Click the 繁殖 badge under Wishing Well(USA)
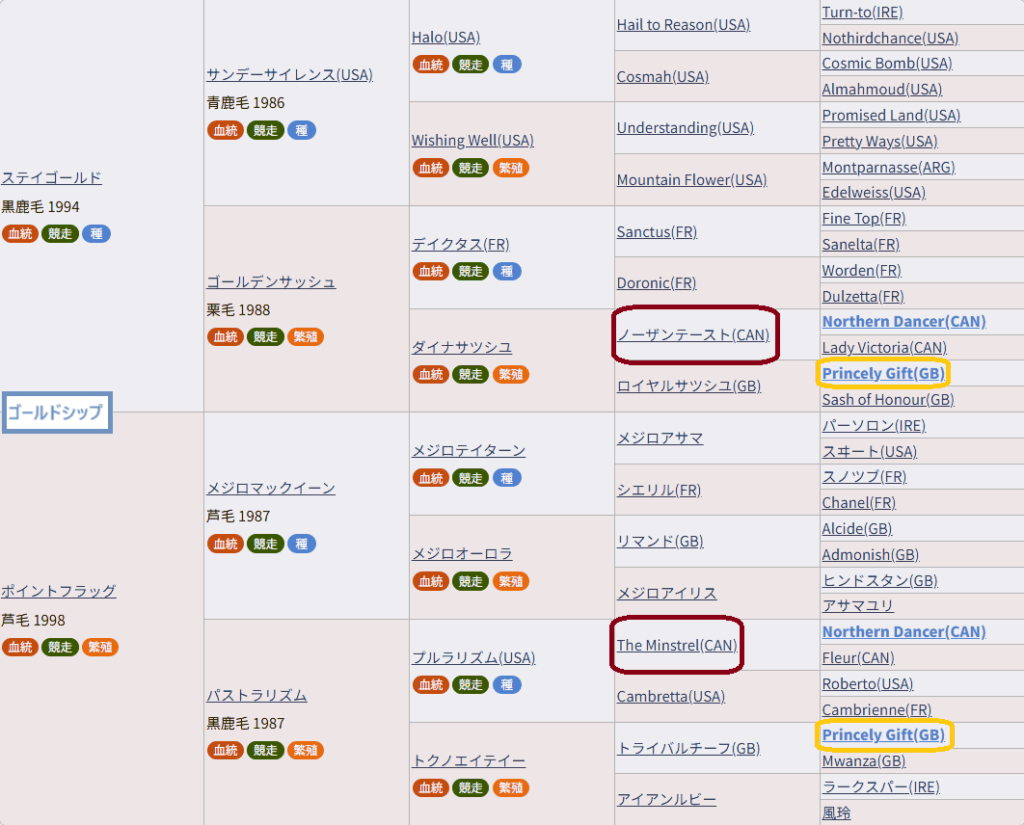This screenshot has width=1024, height=825. tap(511, 168)
